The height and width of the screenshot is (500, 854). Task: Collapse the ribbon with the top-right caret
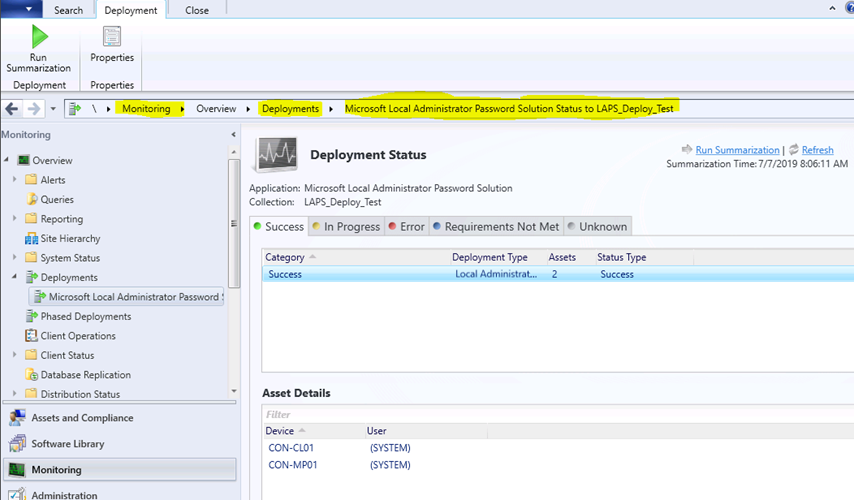pos(832,8)
